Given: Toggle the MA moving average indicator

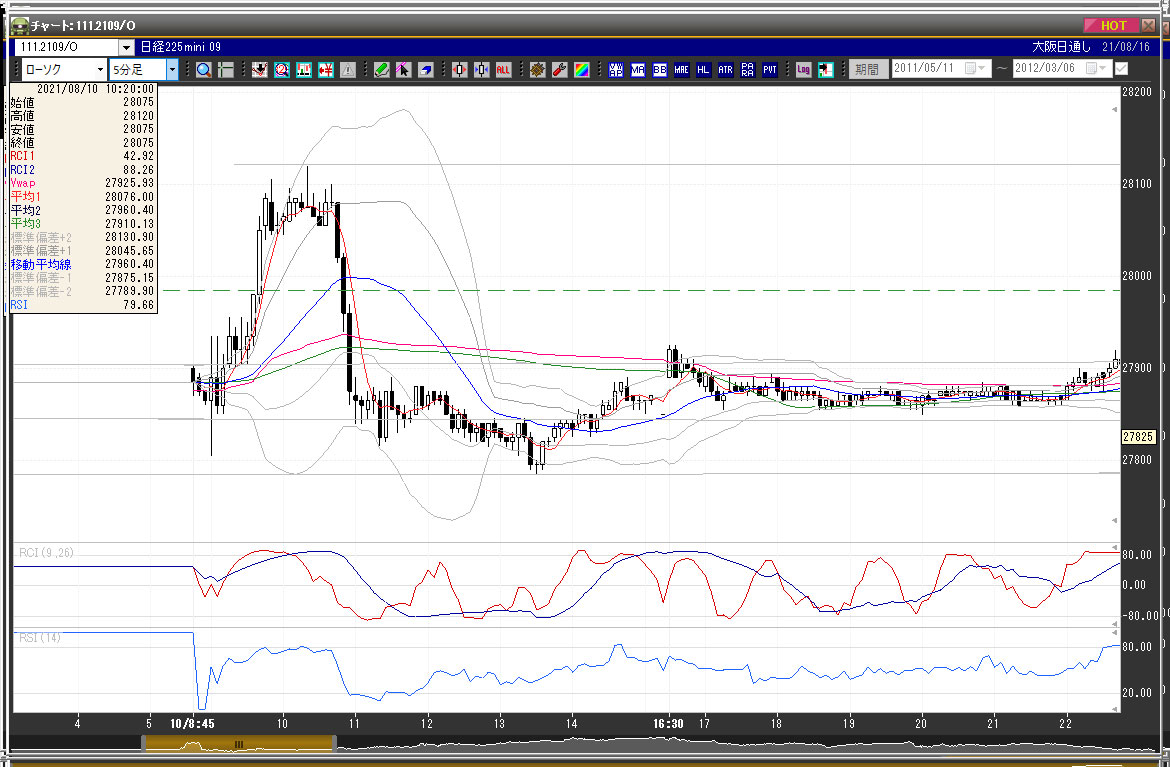Looking at the screenshot, I should pos(637,69).
